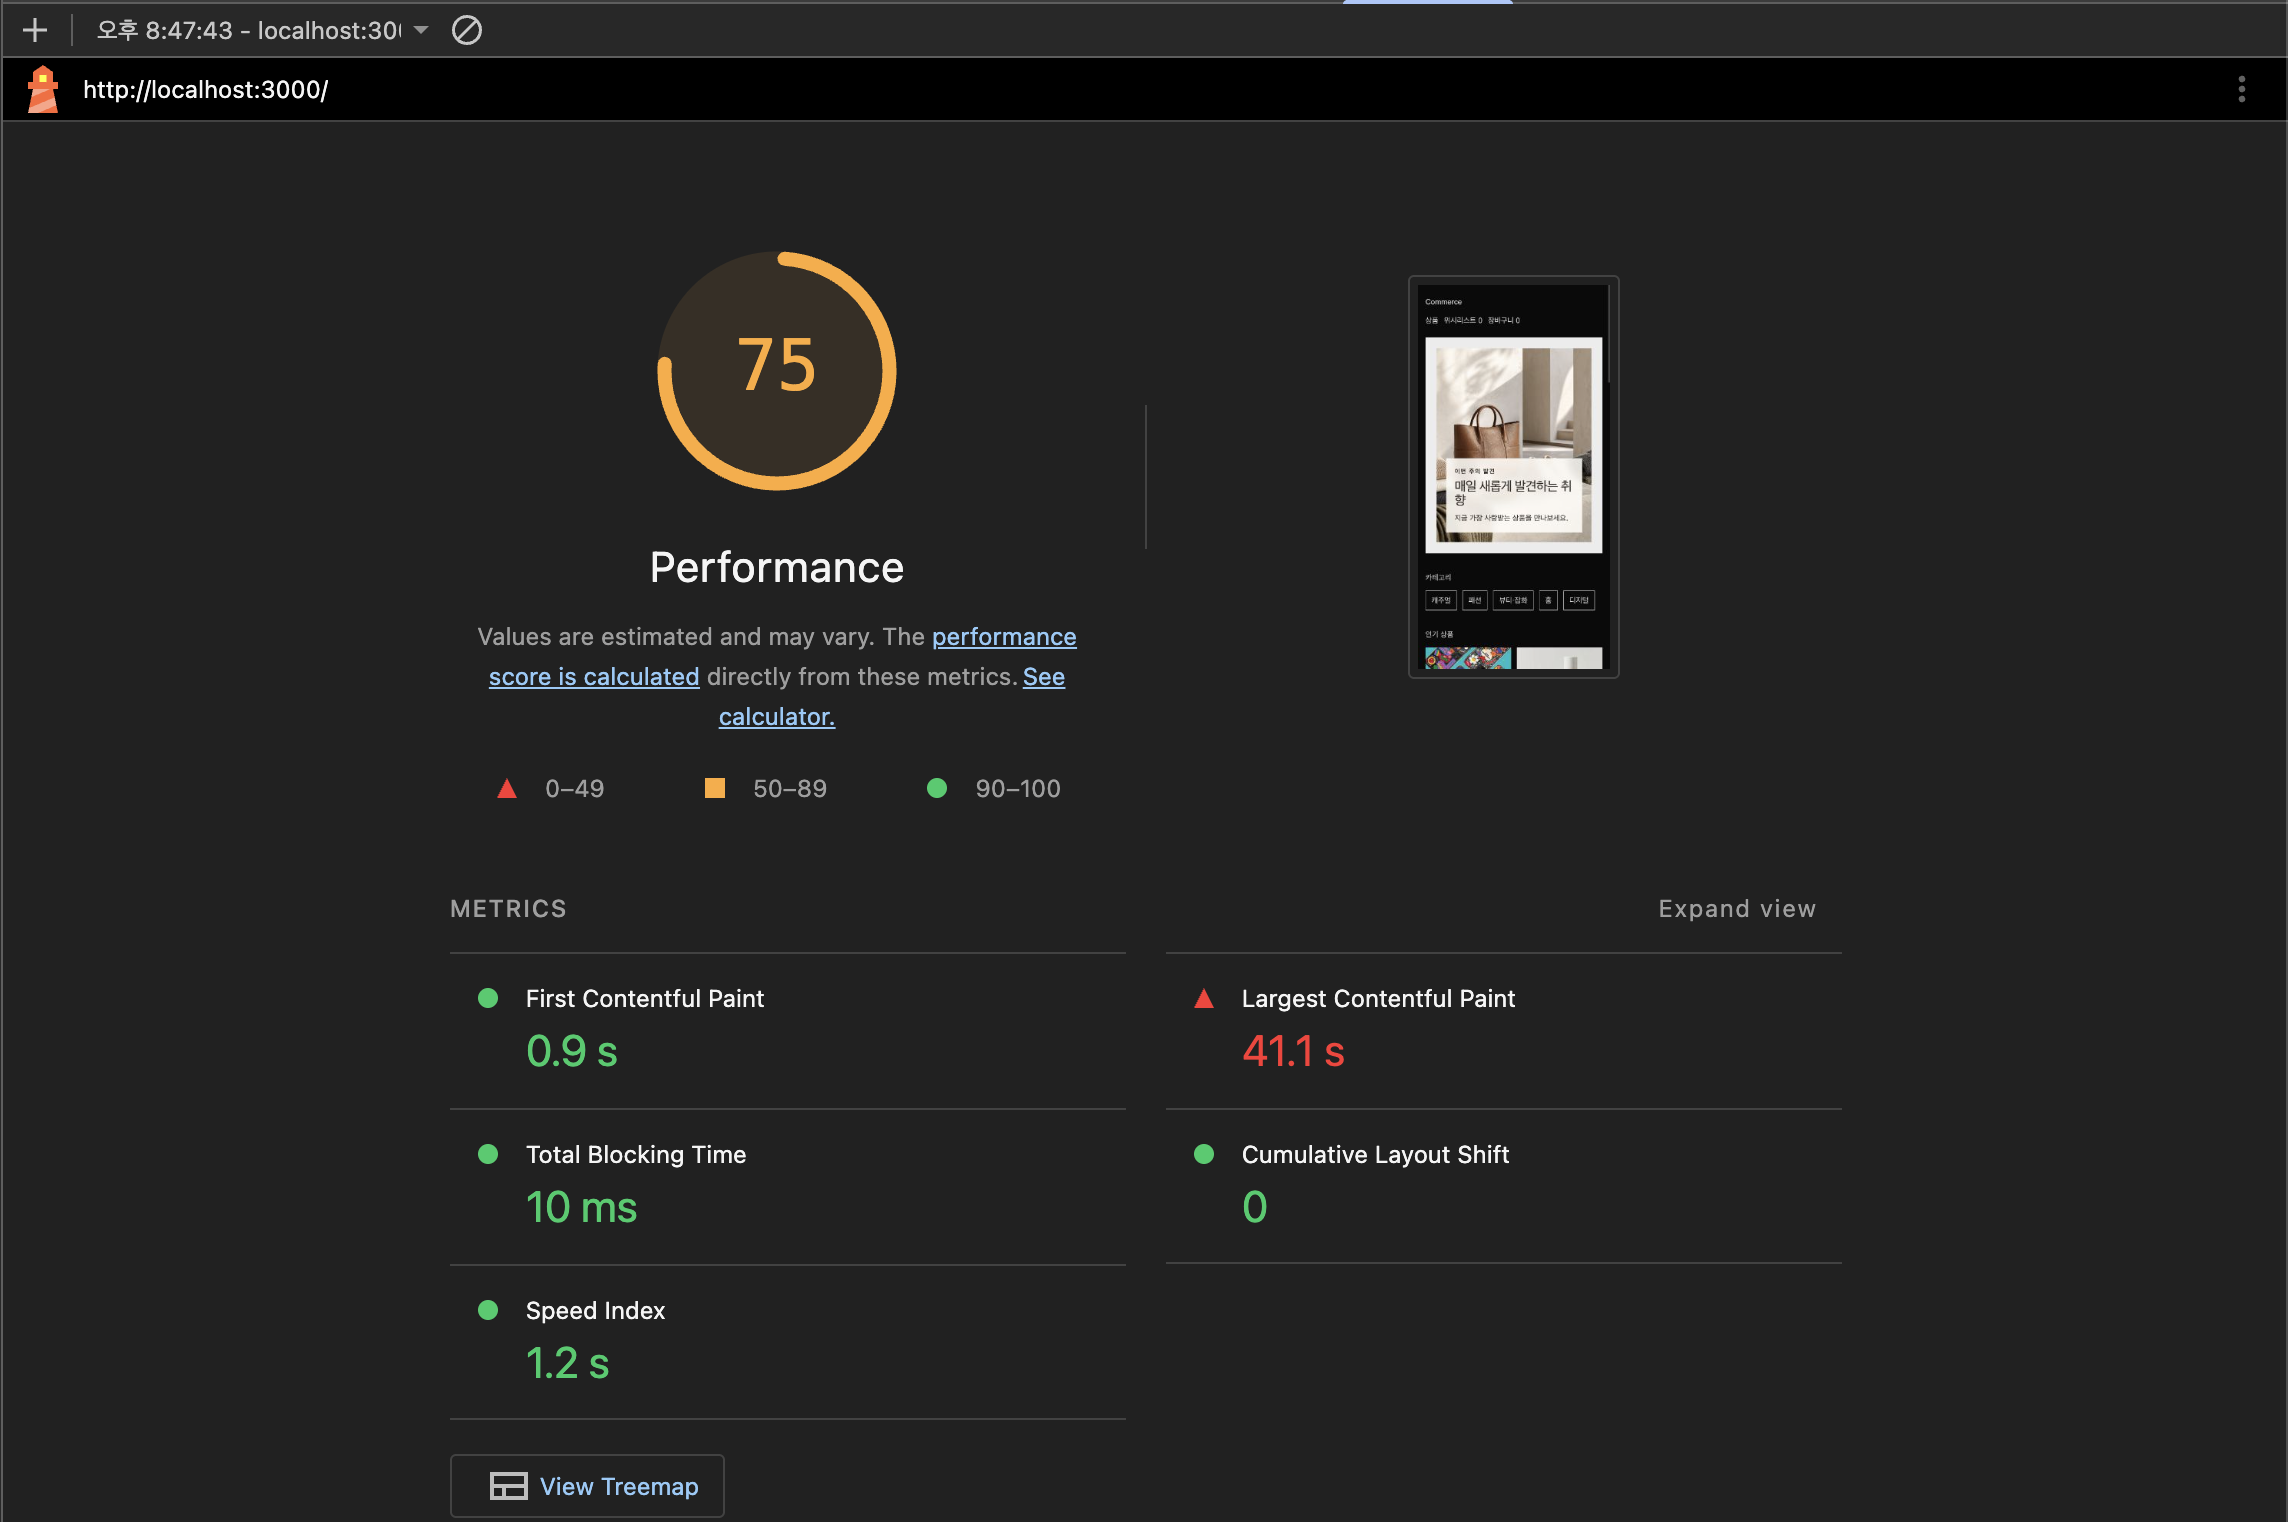This screenshot has height=1522, width=2288.
Task: Open the http://localhost:3000/ URL link
Action: (205, 90)
